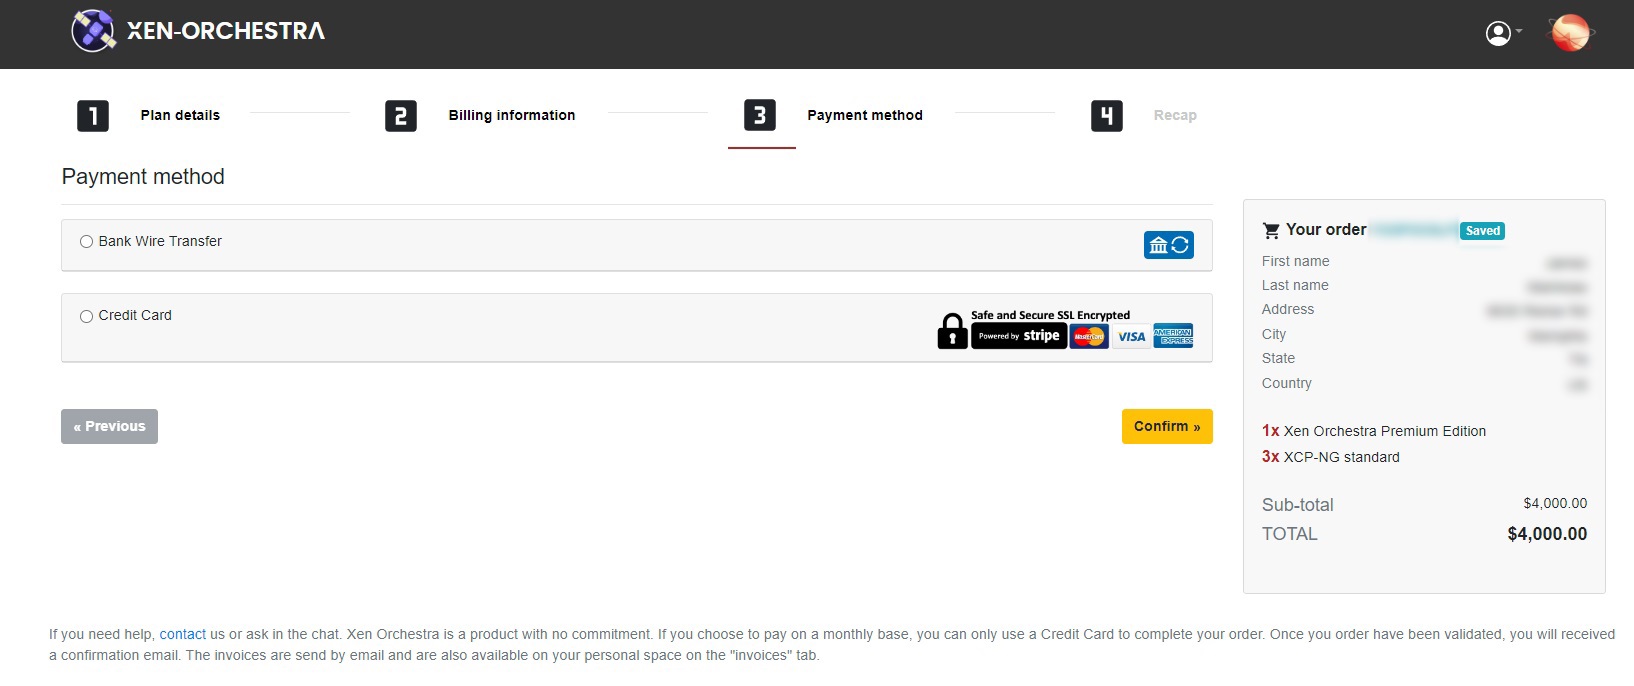Image resolution: width=1634 pixels, height=686 pixels.
Task: Click the 'Country' label in order
Action: coord(1286,383)
